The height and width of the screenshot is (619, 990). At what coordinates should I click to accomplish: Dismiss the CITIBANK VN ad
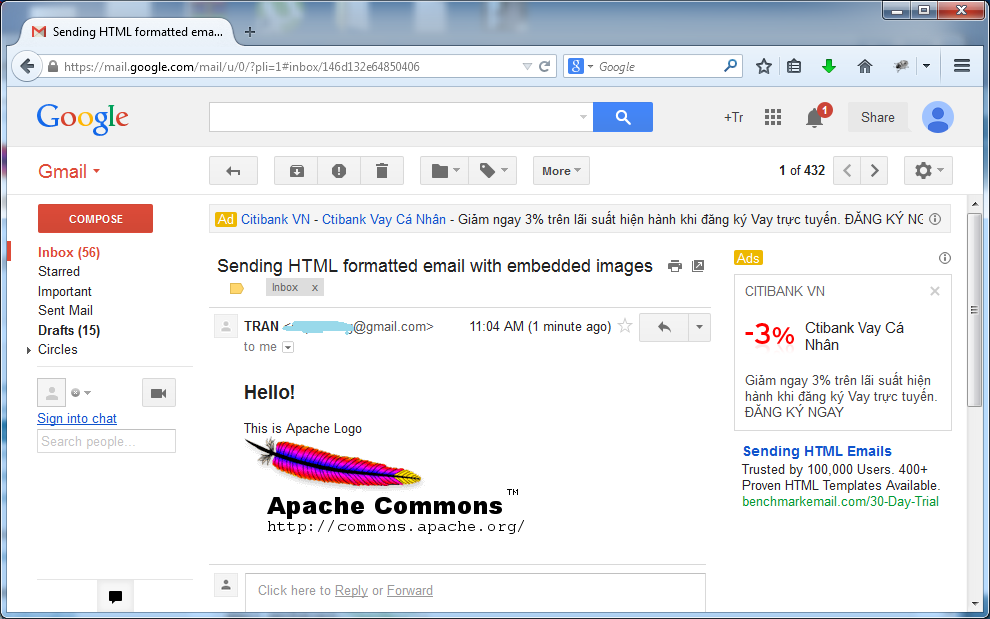(x=934, y=291)
